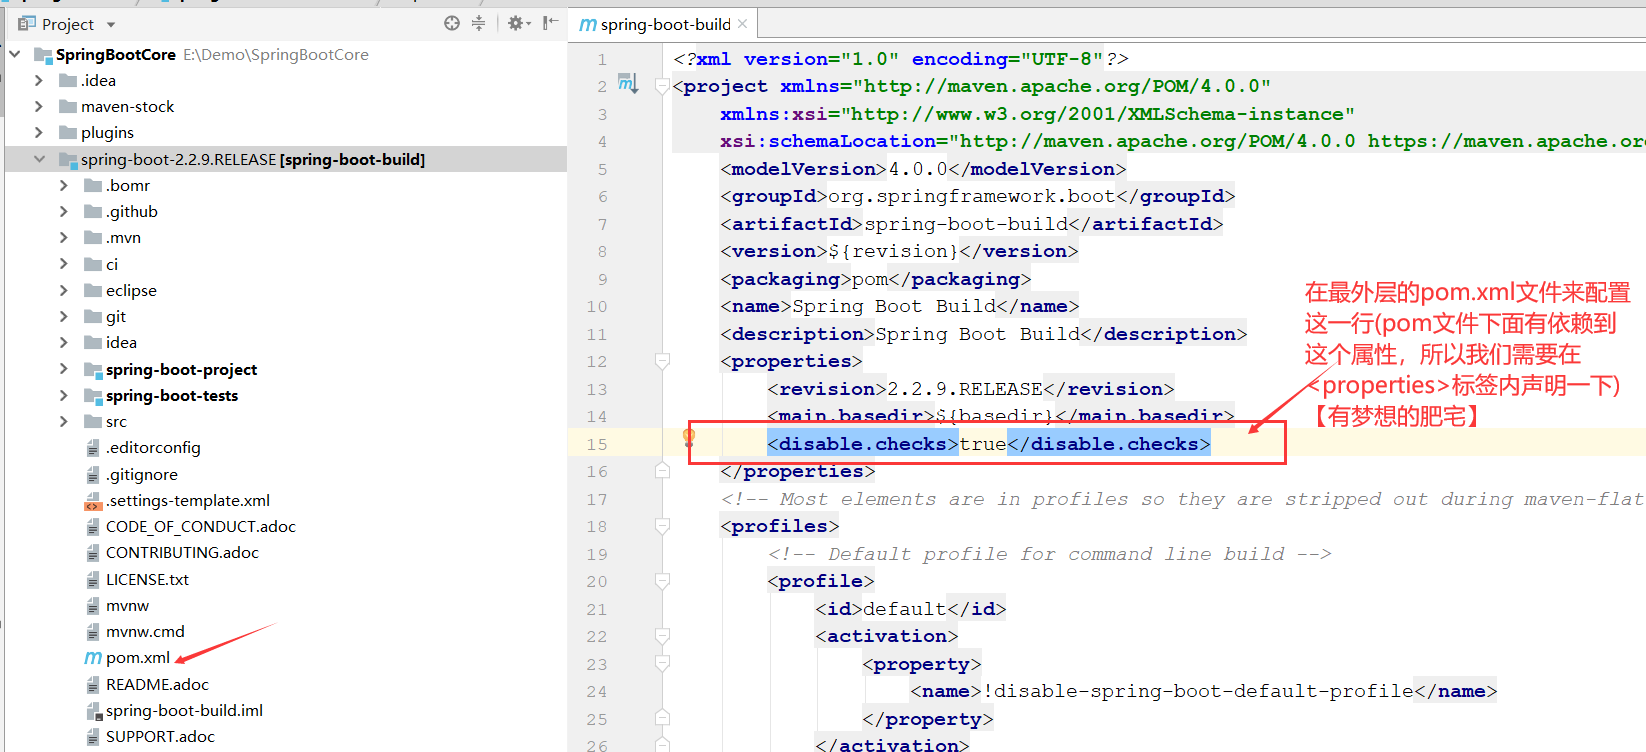The width and height of the screenshot is (1646, 752).
Task: Select CONTRIBUTING.adoc file
Action: (x=182, y=552)
